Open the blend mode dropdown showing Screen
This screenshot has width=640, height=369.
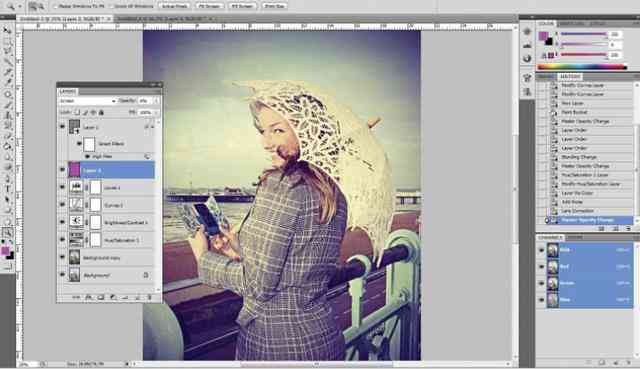coord(87,101)
